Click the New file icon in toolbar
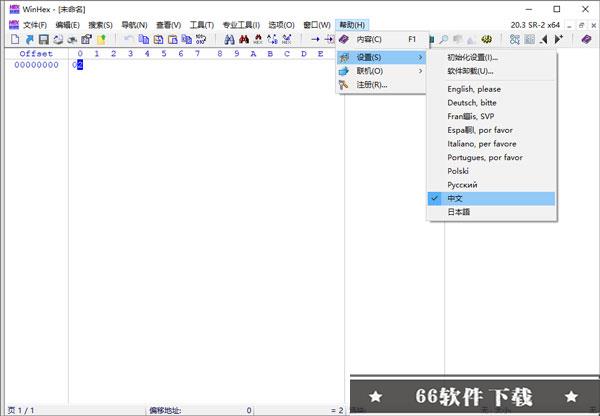Image resolution: width=600 pixels, height=416 pixels. (15, 39)
